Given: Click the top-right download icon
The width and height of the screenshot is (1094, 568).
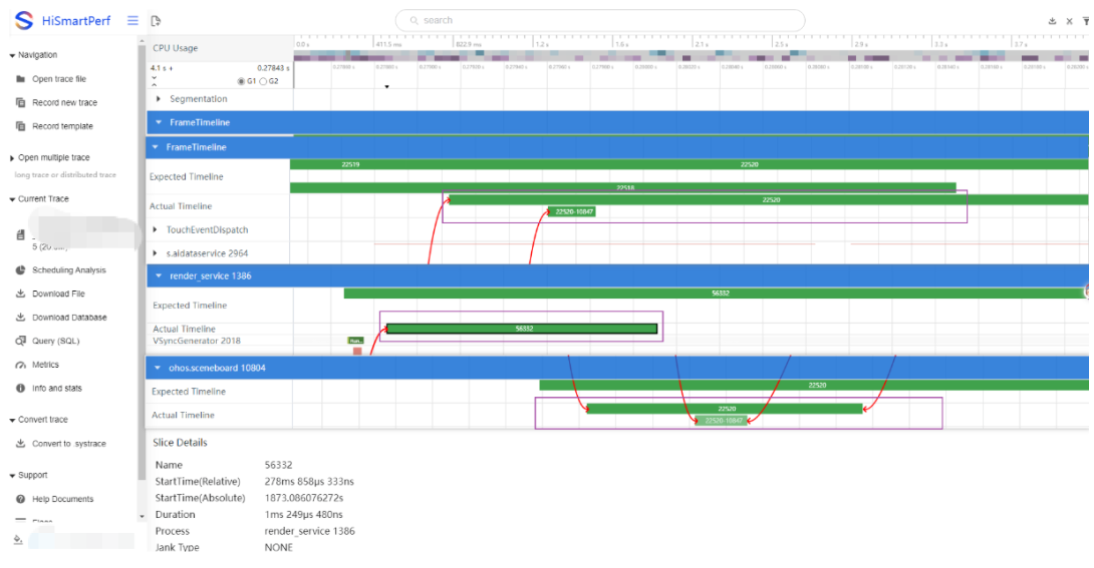Looking at the screenshot, I should pos(1052,21).
